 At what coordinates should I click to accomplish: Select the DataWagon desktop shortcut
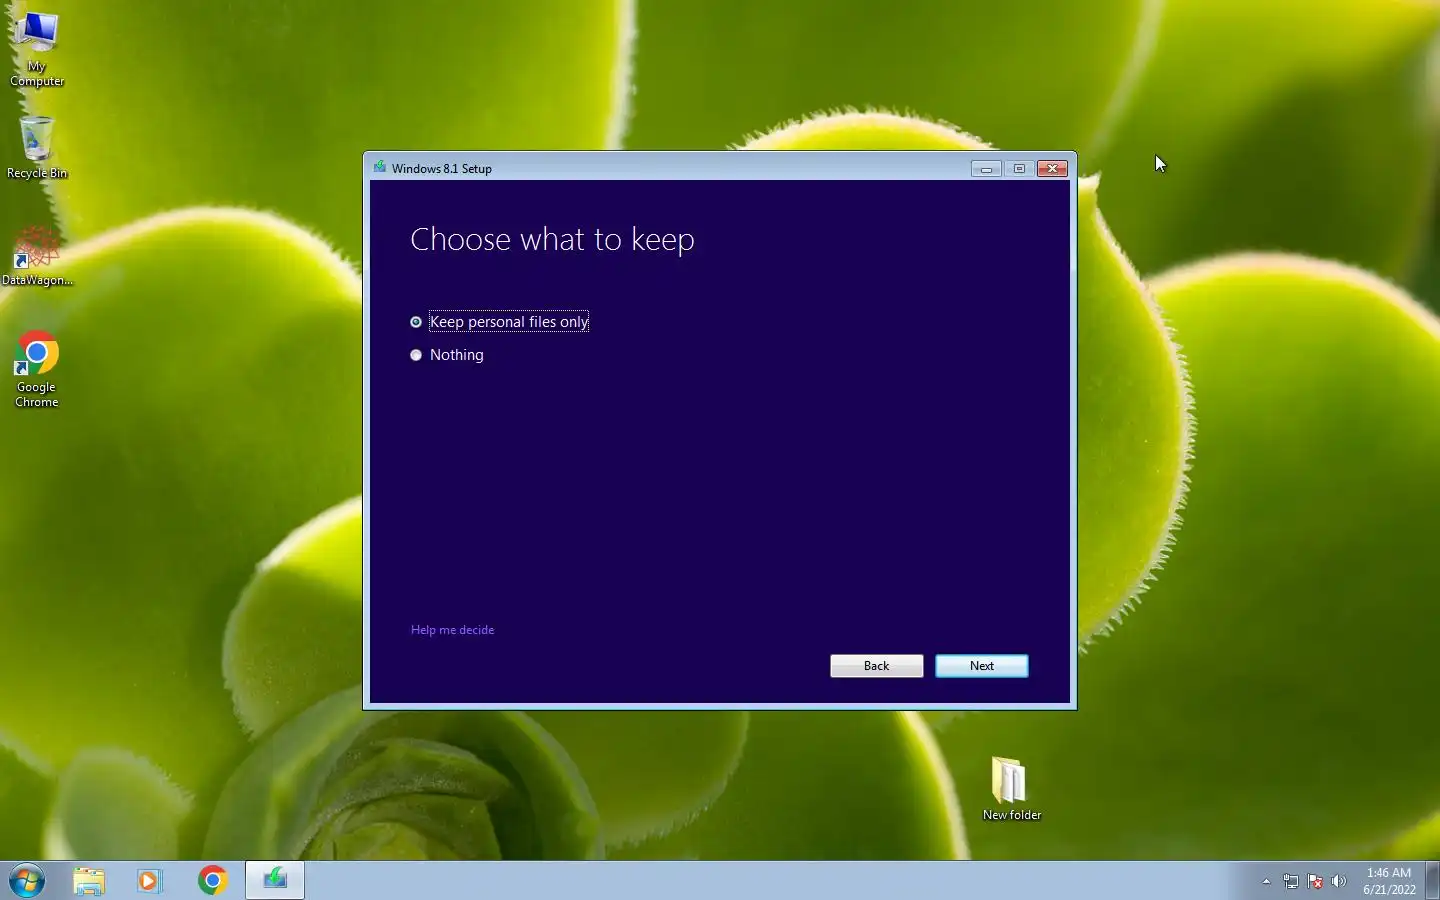coord(37,256)
